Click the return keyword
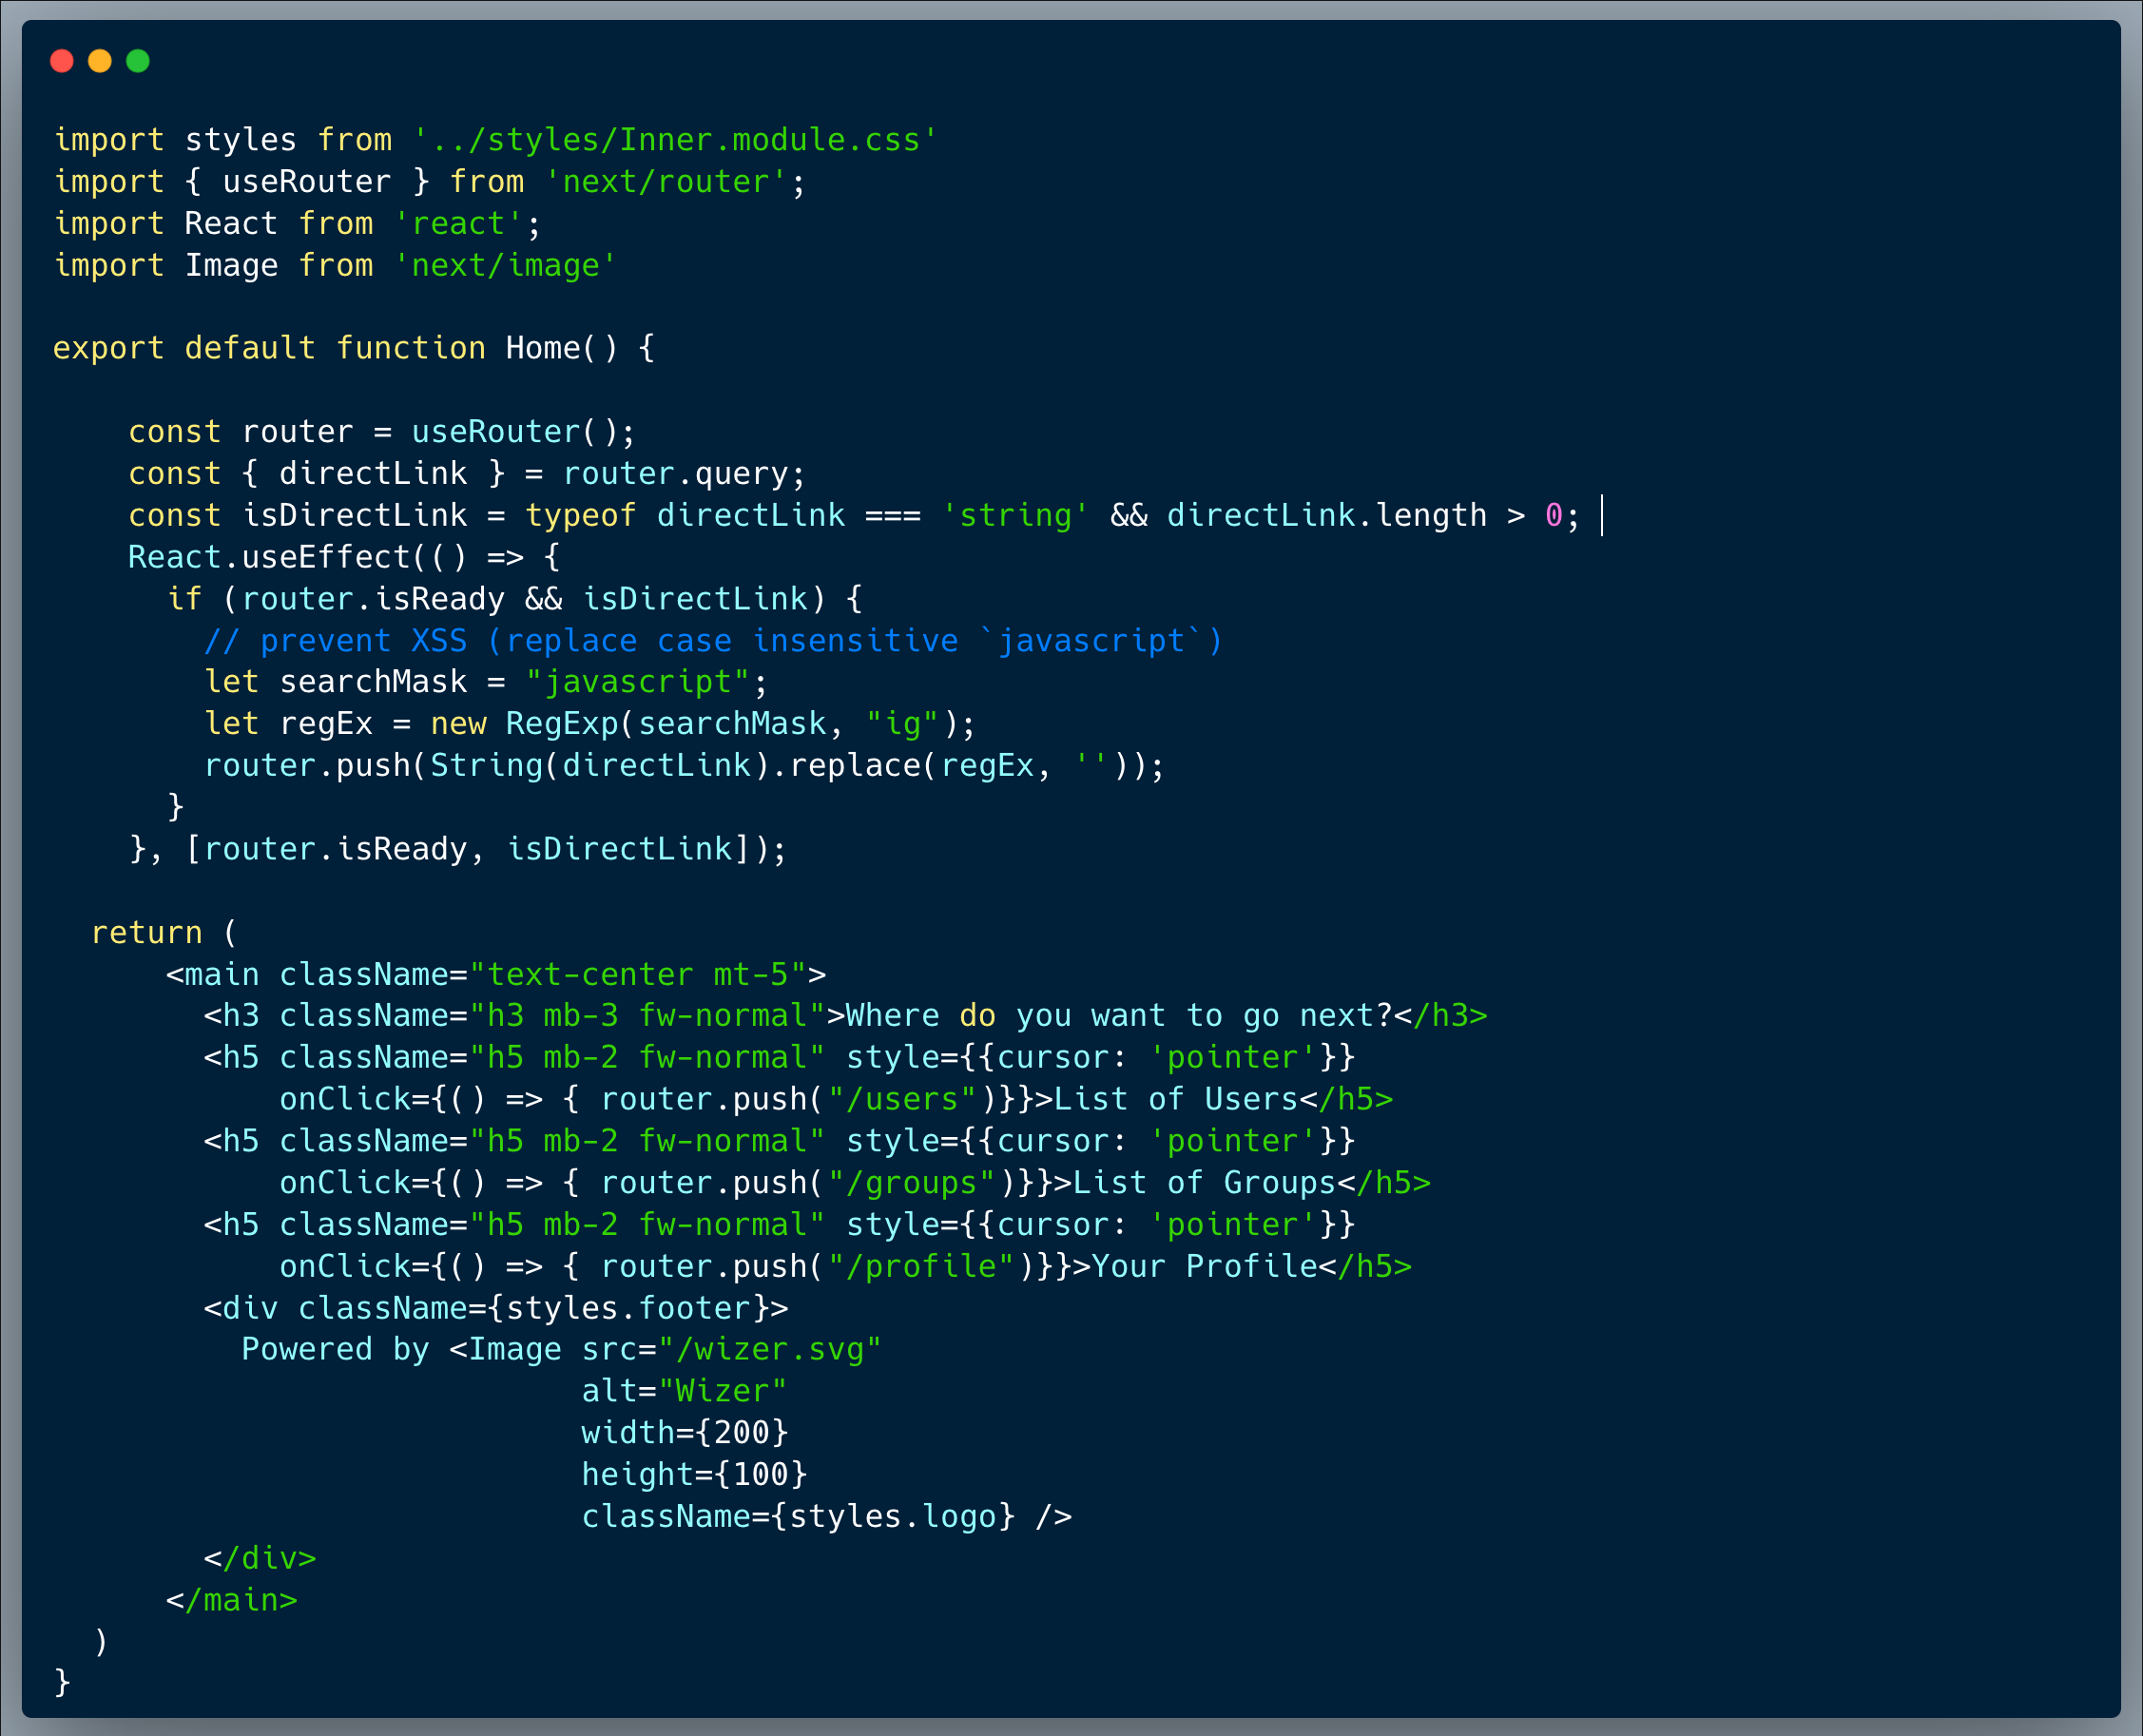 147,933
